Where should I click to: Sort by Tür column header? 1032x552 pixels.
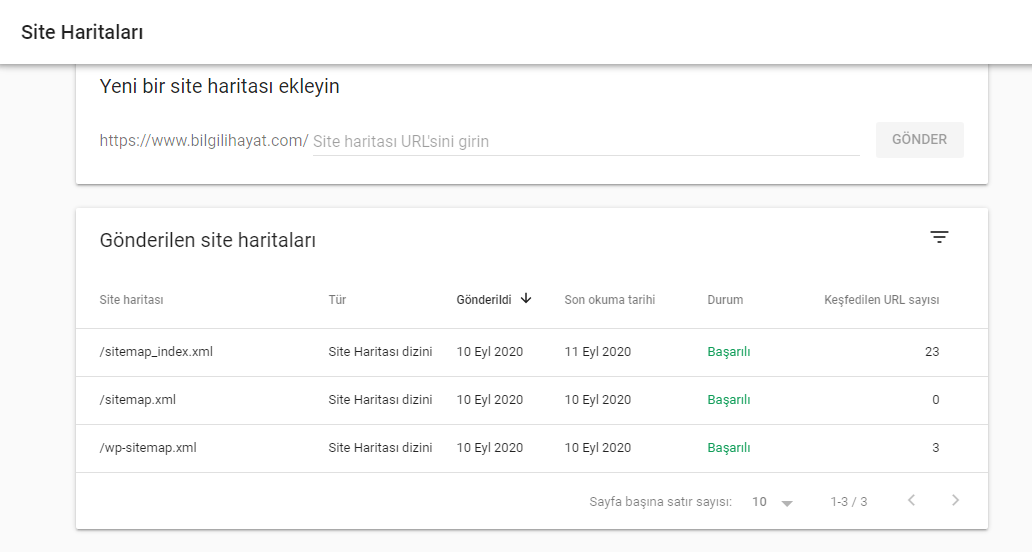click(337, 300)
